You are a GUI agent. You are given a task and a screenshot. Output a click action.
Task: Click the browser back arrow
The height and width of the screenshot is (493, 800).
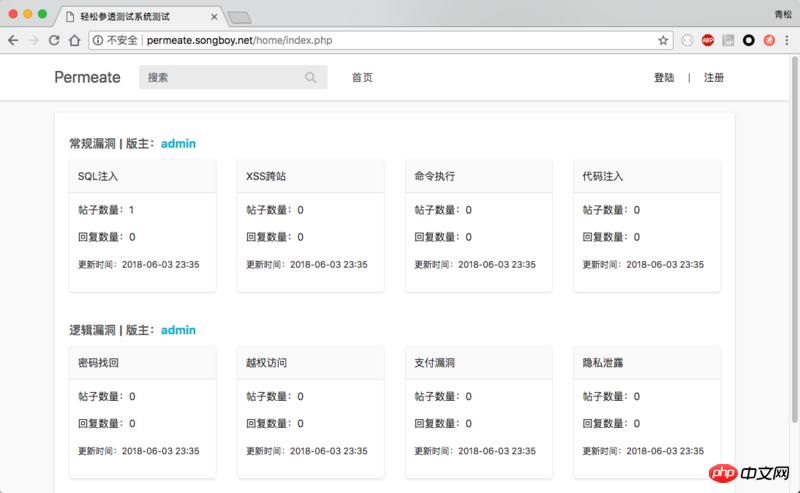pos(13,40)
